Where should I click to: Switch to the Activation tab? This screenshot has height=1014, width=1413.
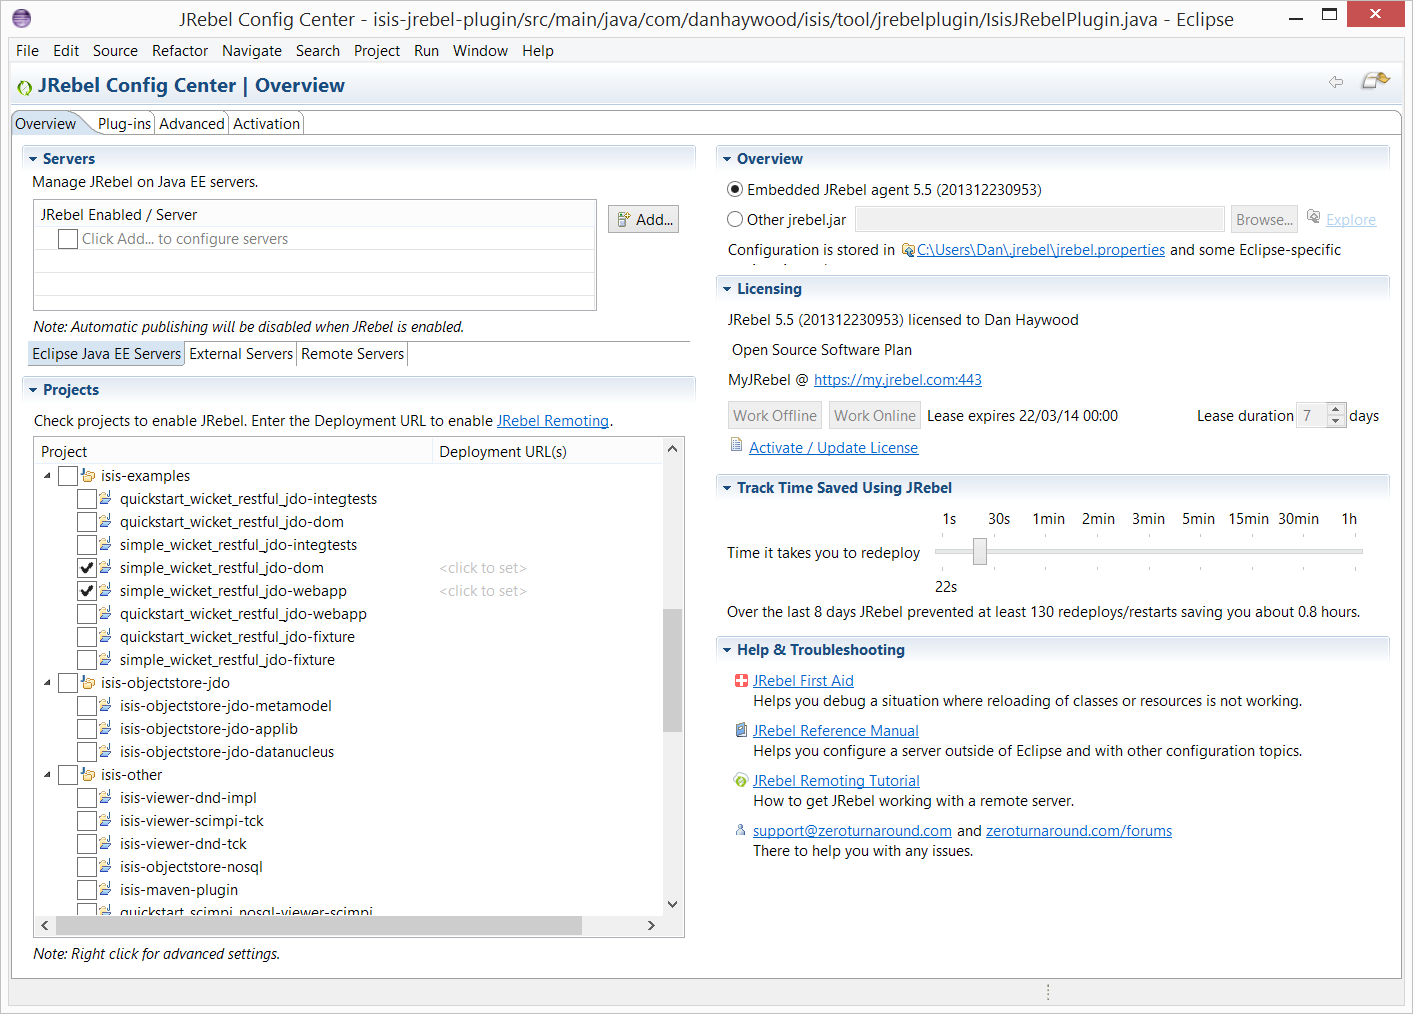[266, 124]
